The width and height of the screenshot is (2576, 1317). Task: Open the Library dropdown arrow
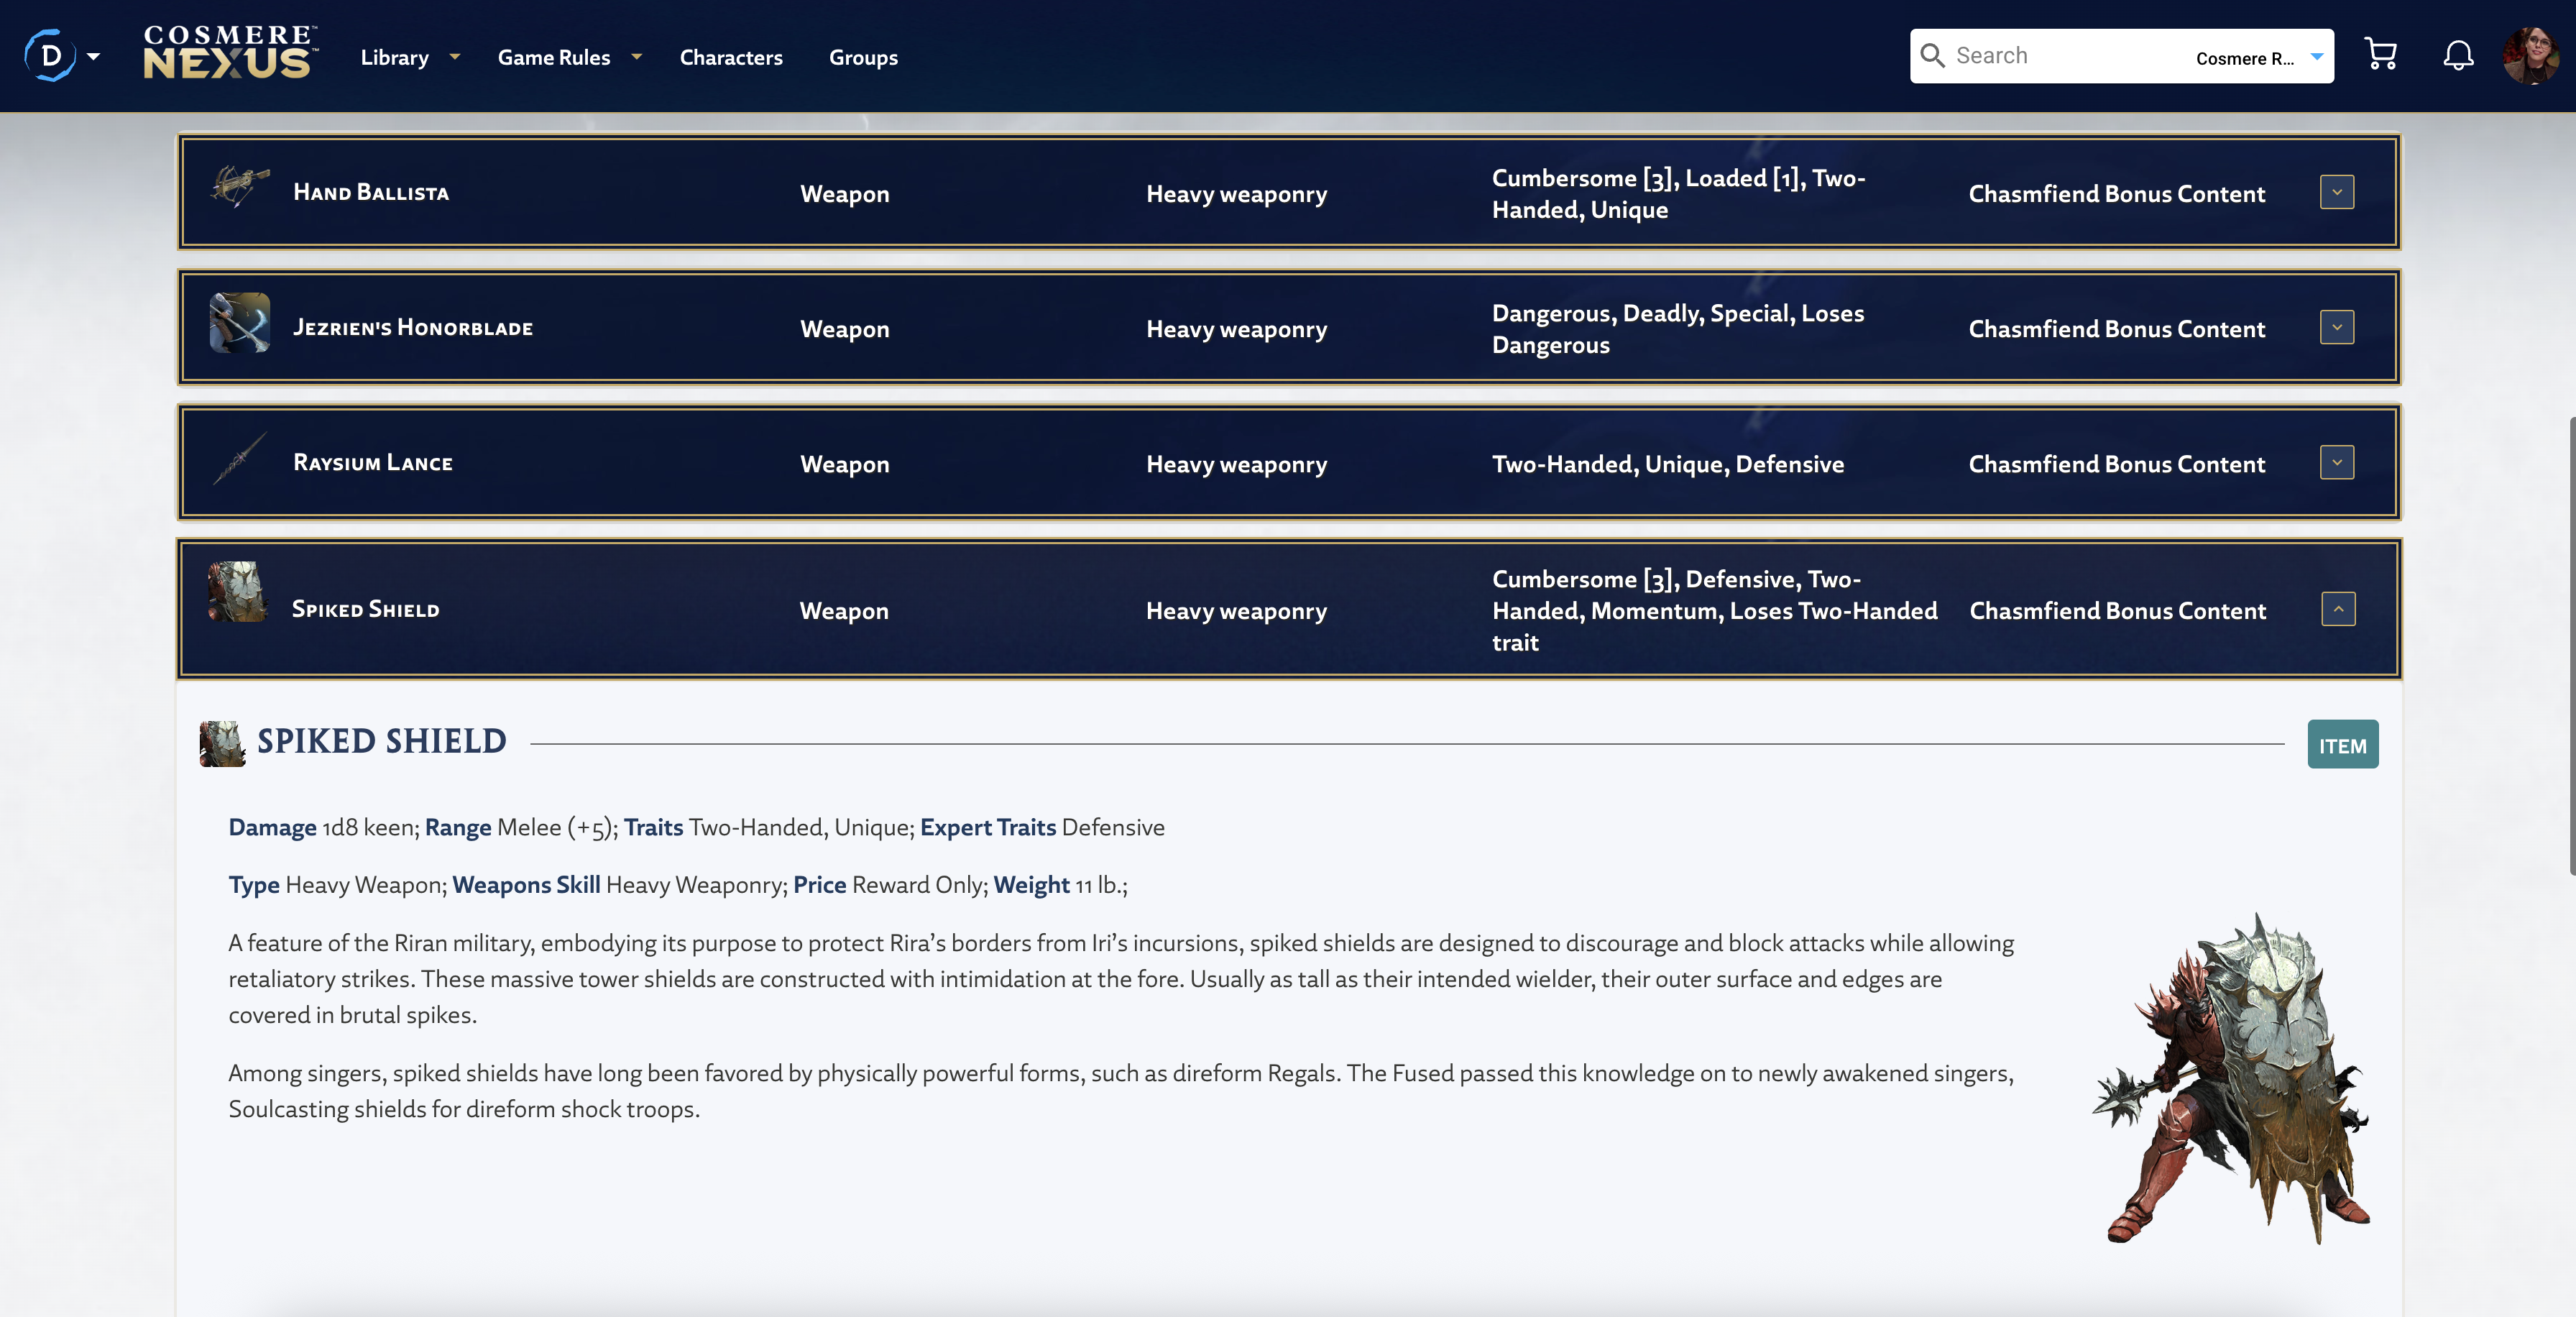pyautogui.click(x=455, y=57)
